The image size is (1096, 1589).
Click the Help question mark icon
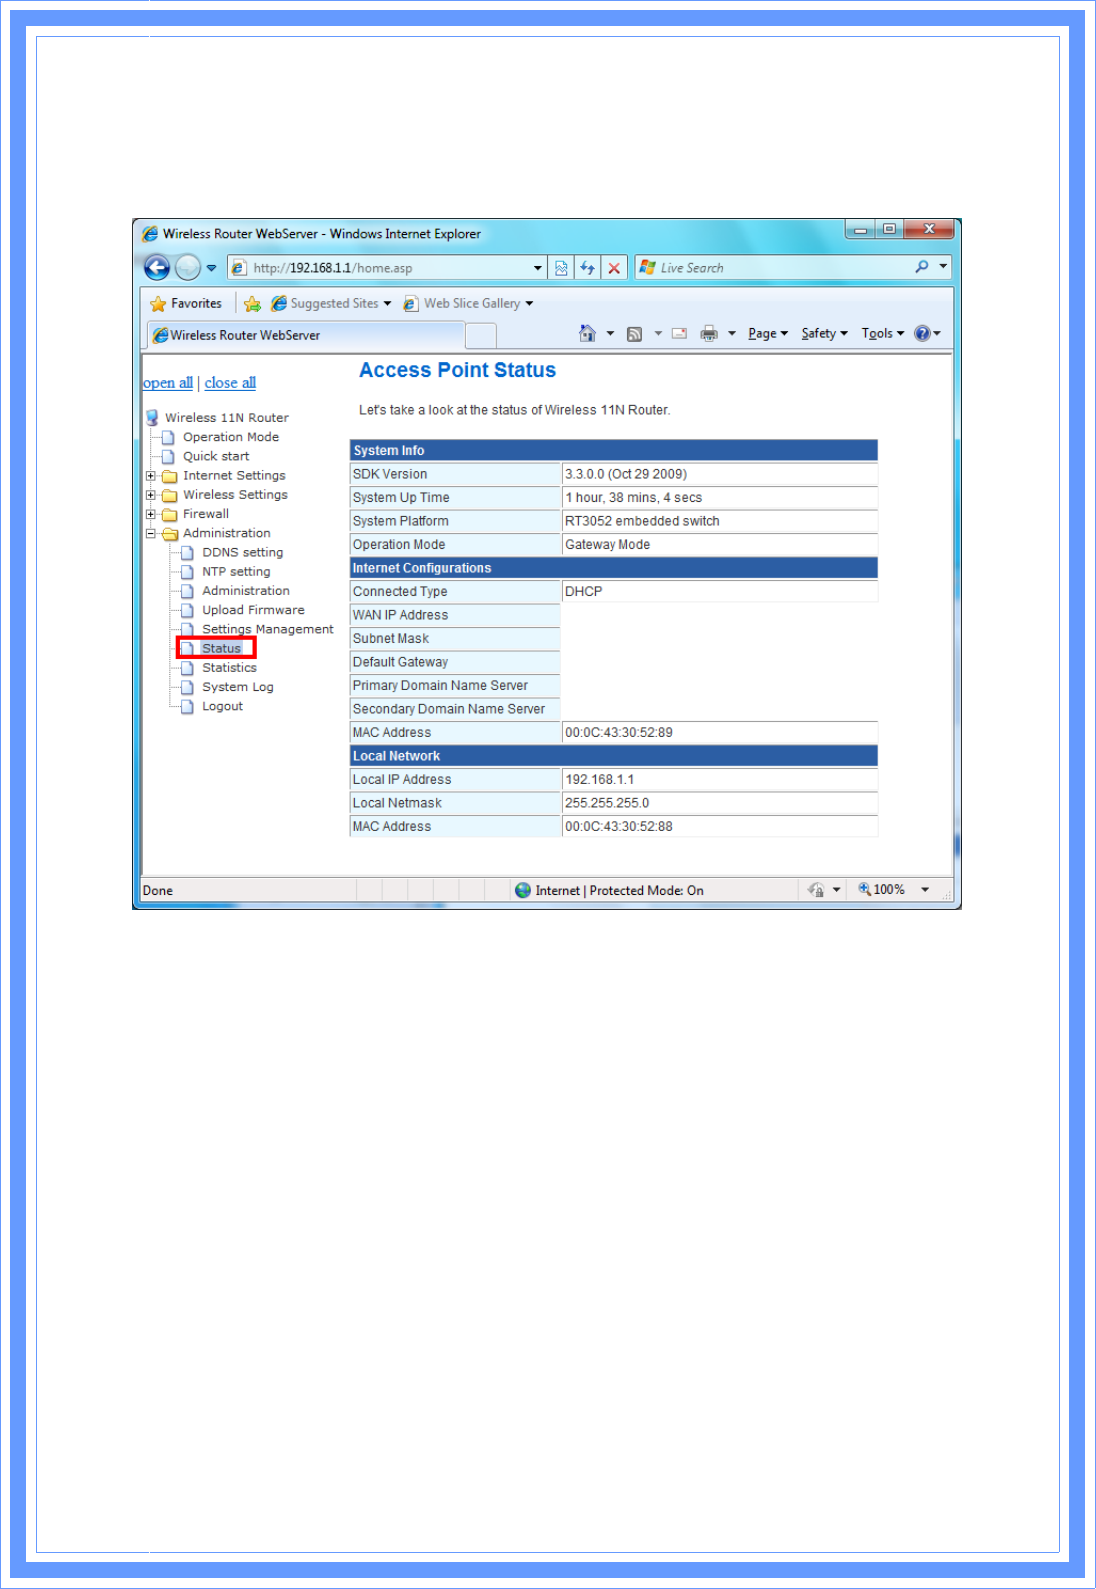click(922, 334)
